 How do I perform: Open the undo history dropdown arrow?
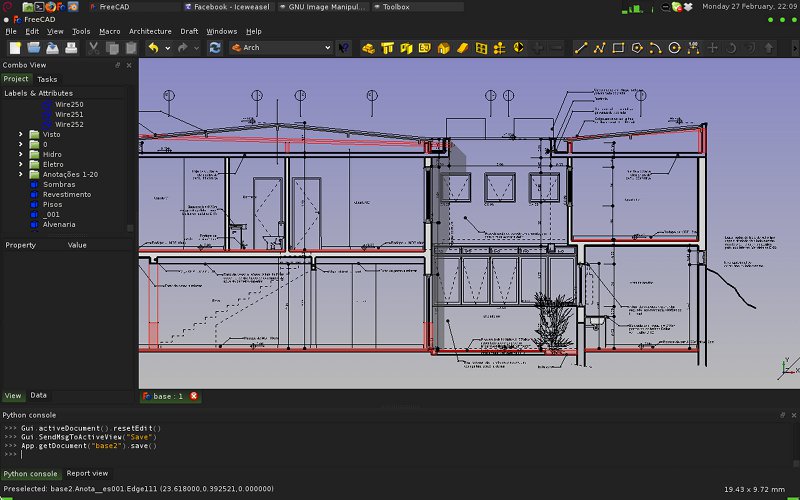(x=167, y=48)
